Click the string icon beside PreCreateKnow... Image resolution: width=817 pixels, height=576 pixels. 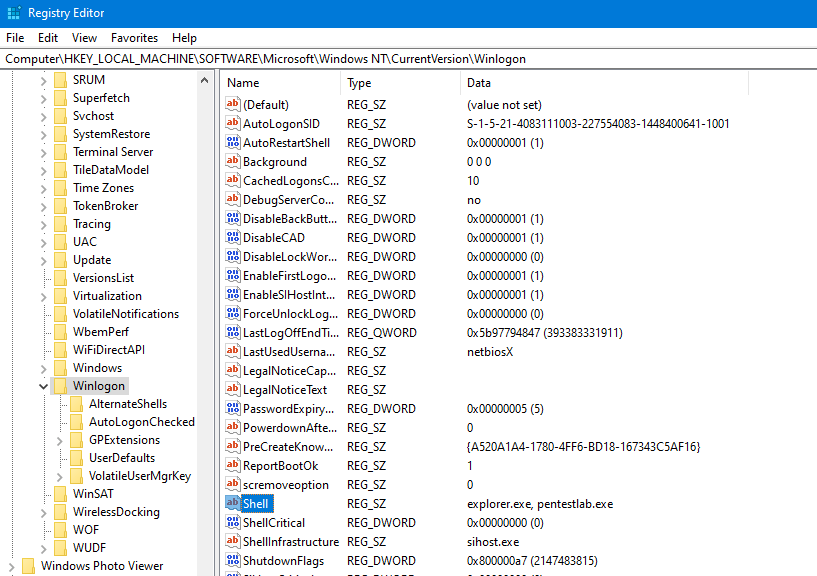pos(232,446)
